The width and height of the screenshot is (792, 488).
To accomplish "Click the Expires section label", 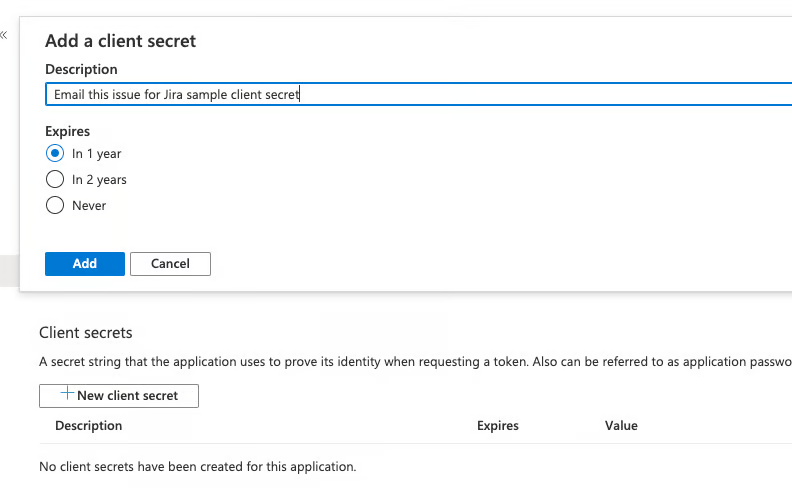I will (67, 131).
